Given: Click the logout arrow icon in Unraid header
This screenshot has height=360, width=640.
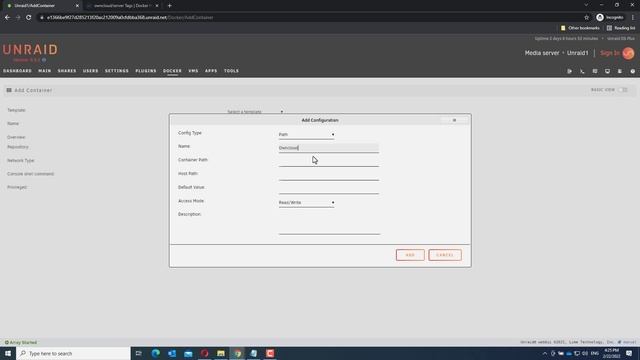Looking at the screenshot, I should coord(569,71).
